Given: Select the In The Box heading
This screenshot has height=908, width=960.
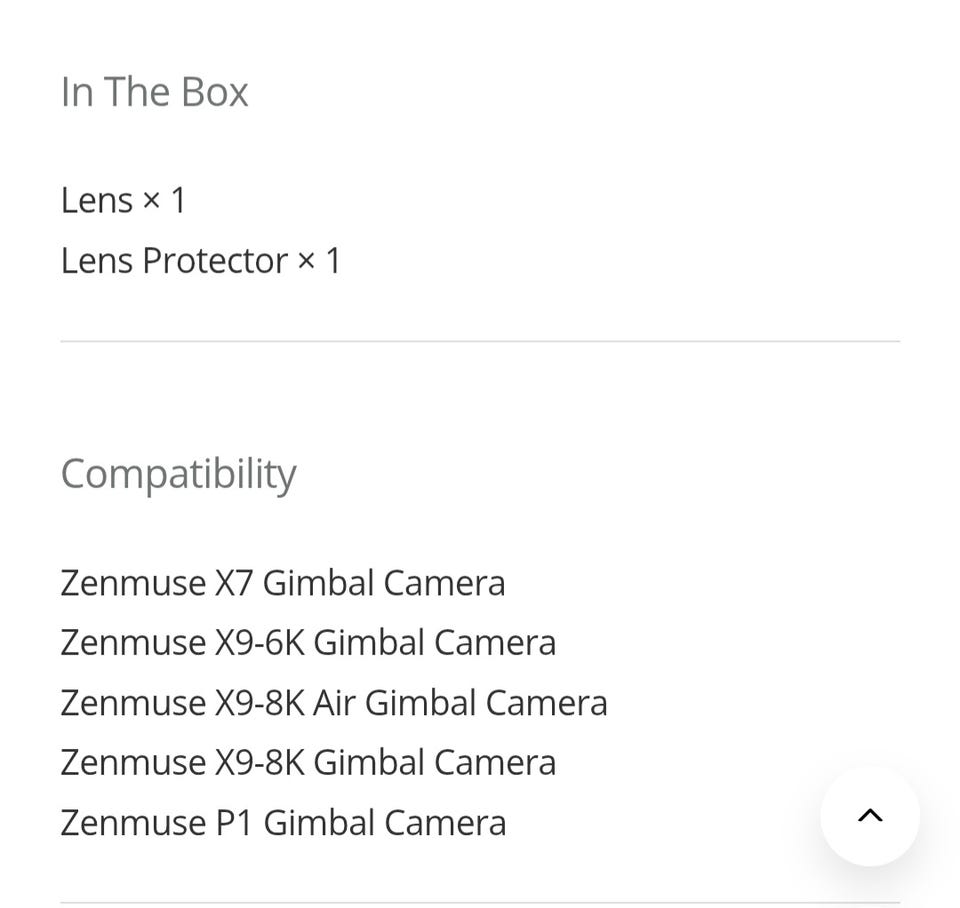Looking at the screenshot, I should 154,92.
